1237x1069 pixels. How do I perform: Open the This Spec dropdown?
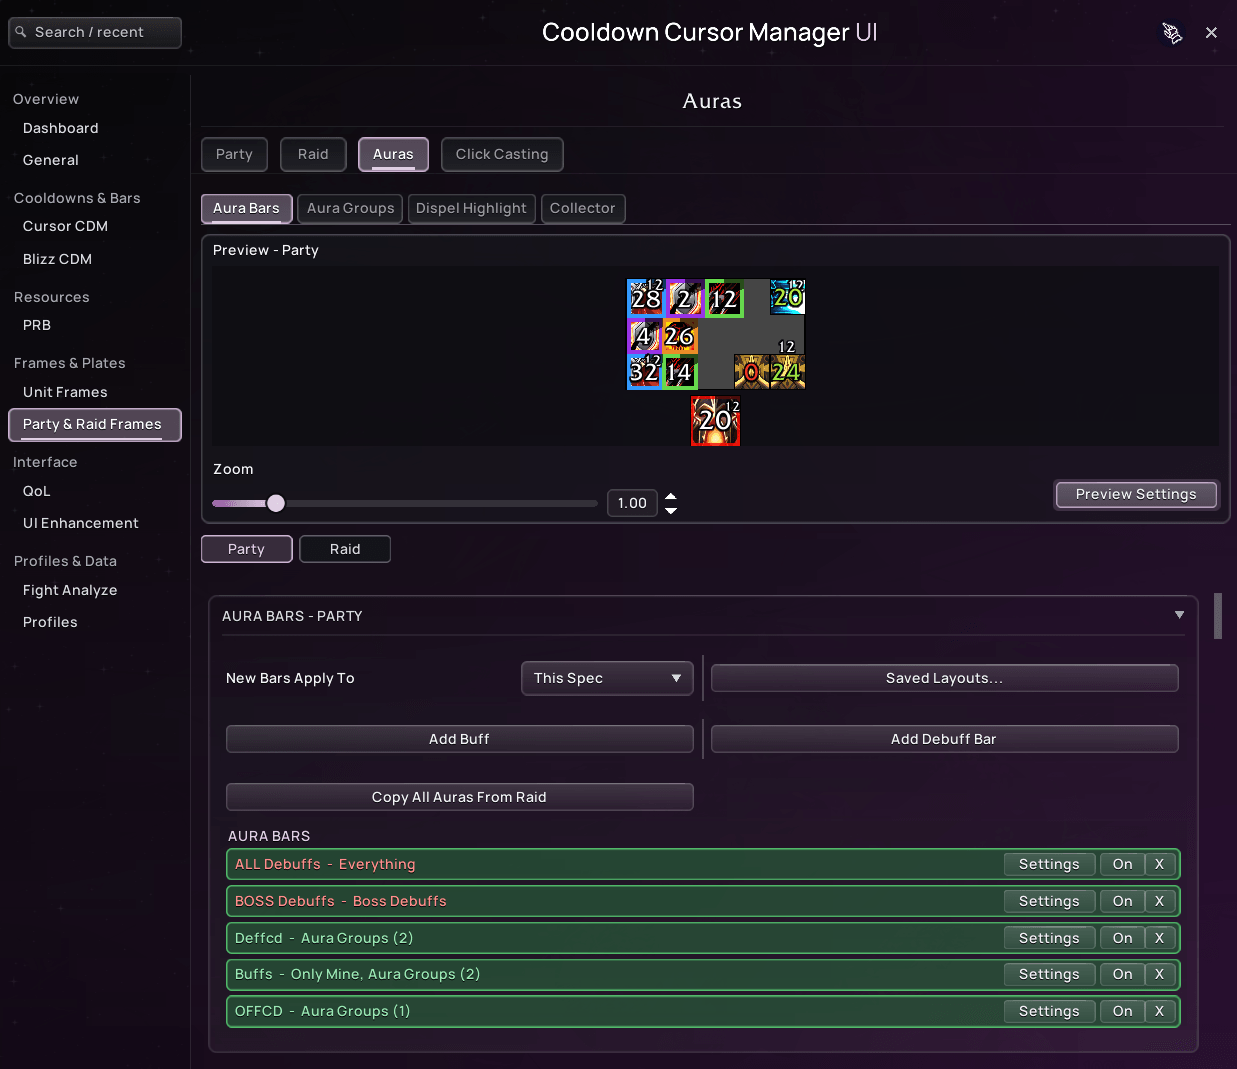[x=607, y=678]
